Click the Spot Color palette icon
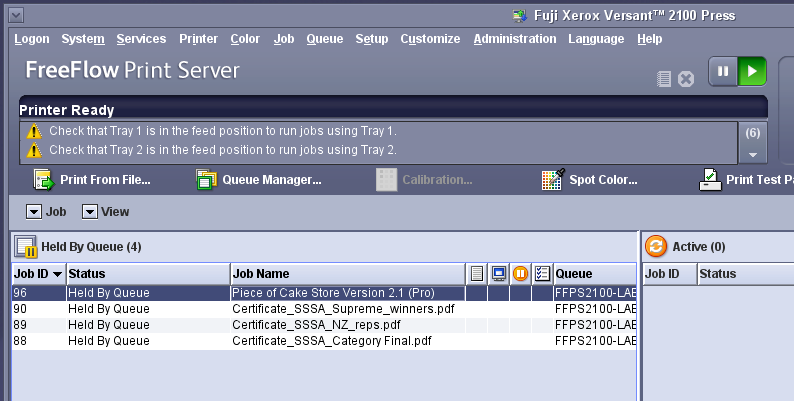Screen dimensions: 794x401 click(x=552, y=180)
